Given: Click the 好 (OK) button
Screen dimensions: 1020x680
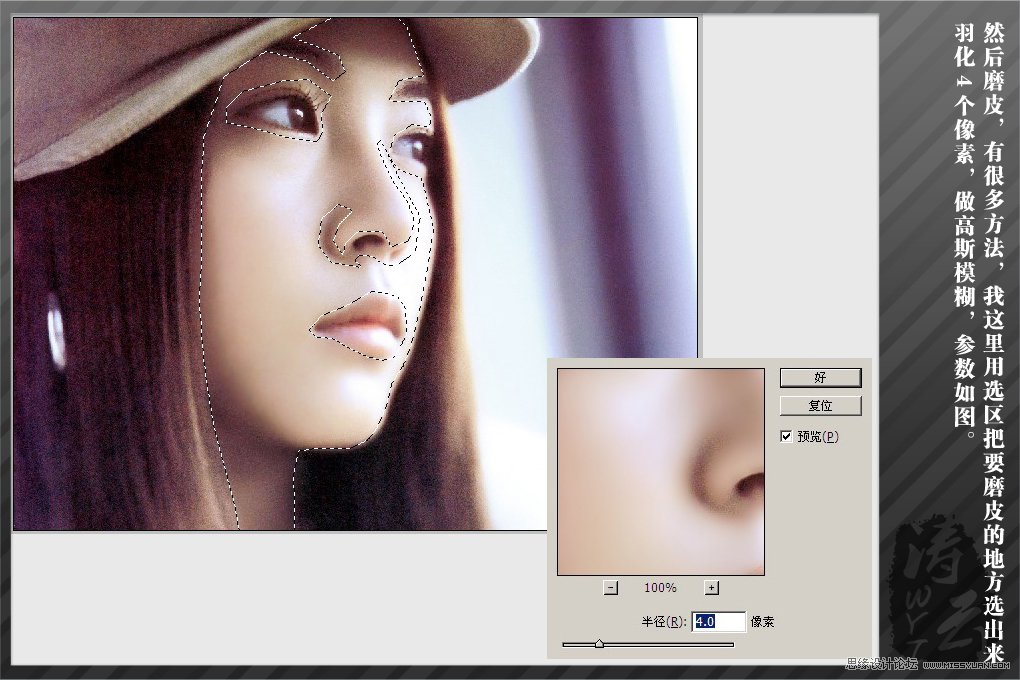Looking at the screenshot, I should (820, 377).
